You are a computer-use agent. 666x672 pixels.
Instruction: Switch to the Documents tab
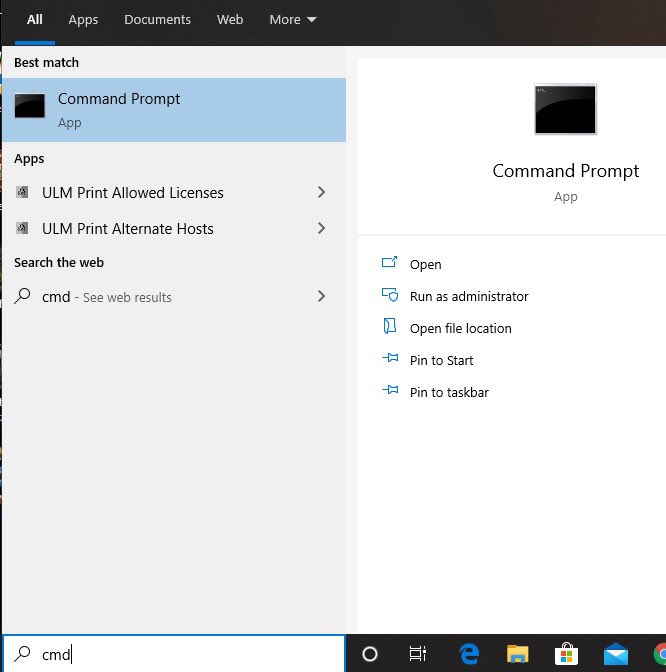[x=157, y=20]
